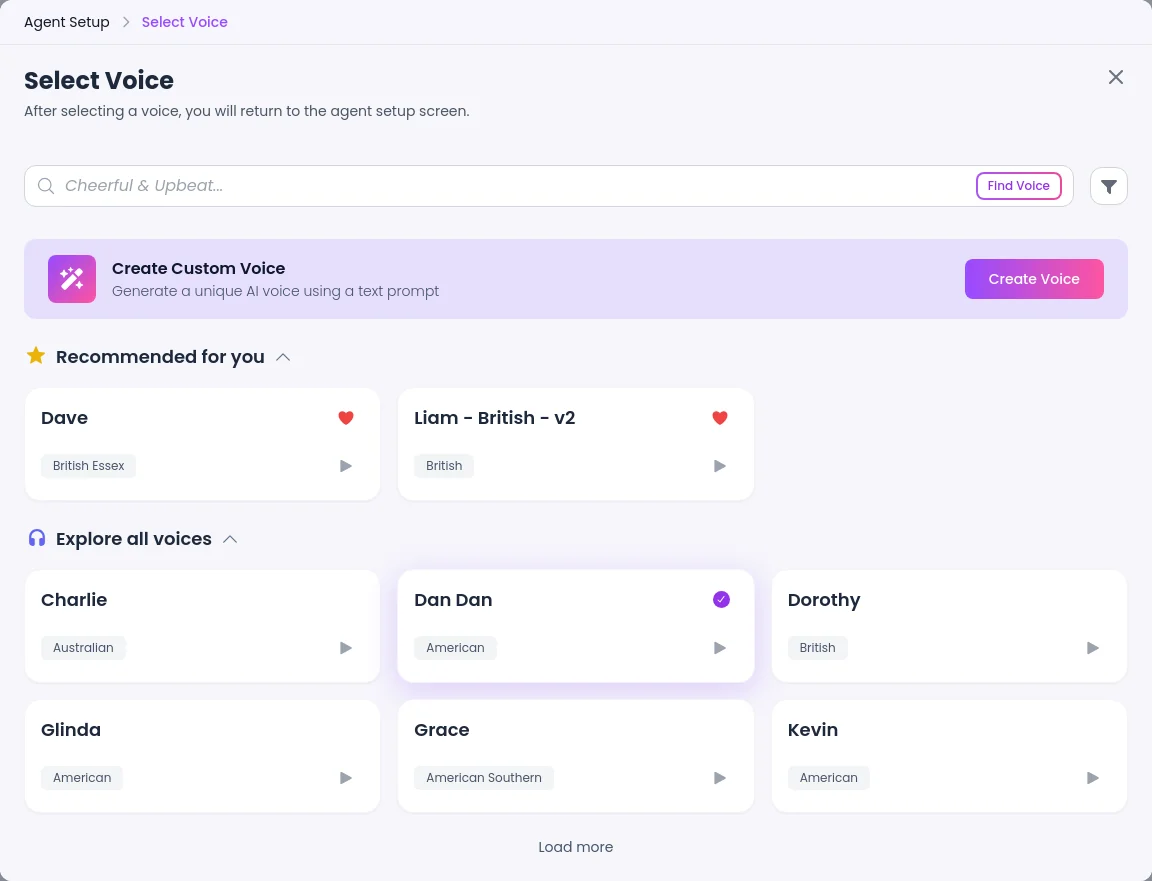Click Glinda's American accent tag
Screen dimensions: 1152x881
82,778
